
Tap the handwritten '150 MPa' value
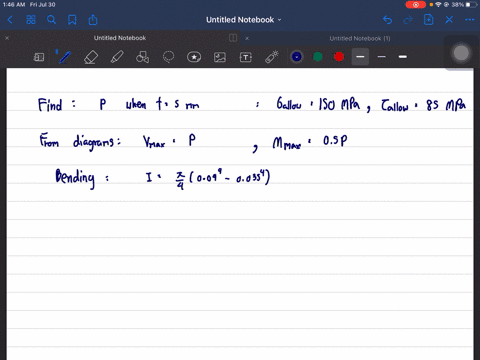click(340, 104)
